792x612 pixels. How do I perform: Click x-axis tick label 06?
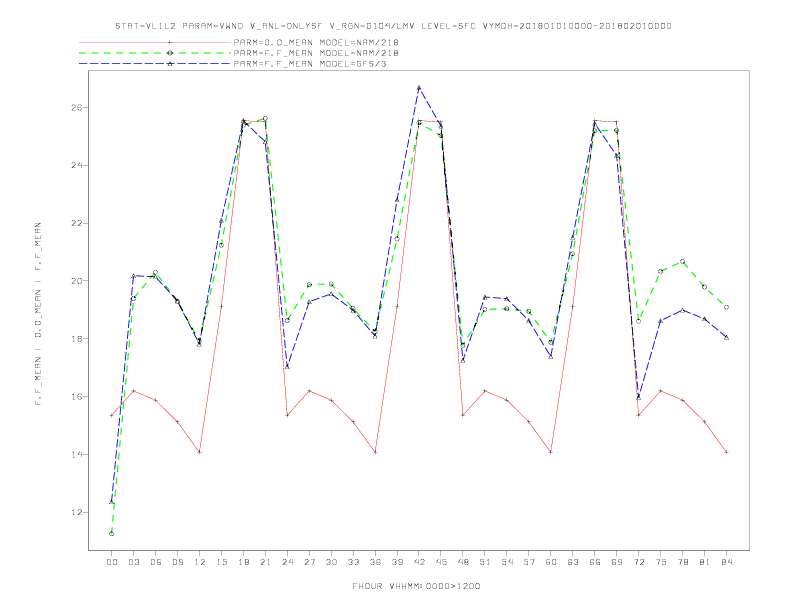156,562
